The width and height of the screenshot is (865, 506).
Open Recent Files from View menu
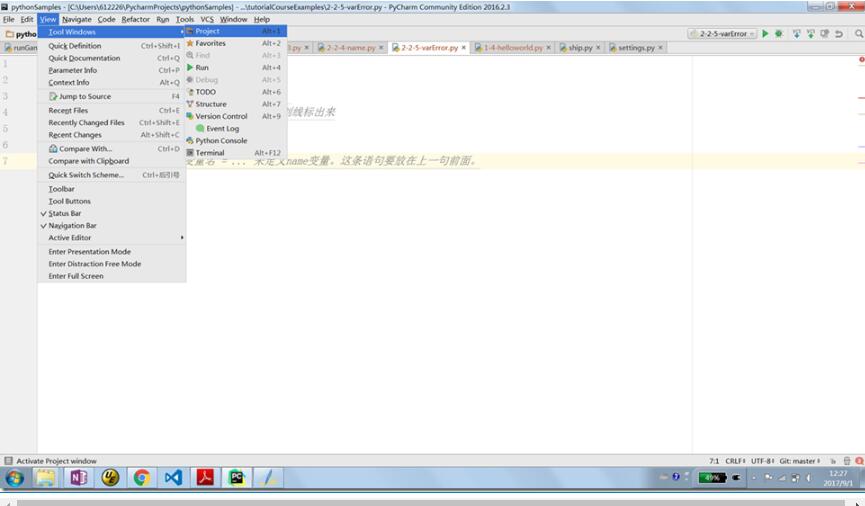pyautogui.click(x=112, y=110)
